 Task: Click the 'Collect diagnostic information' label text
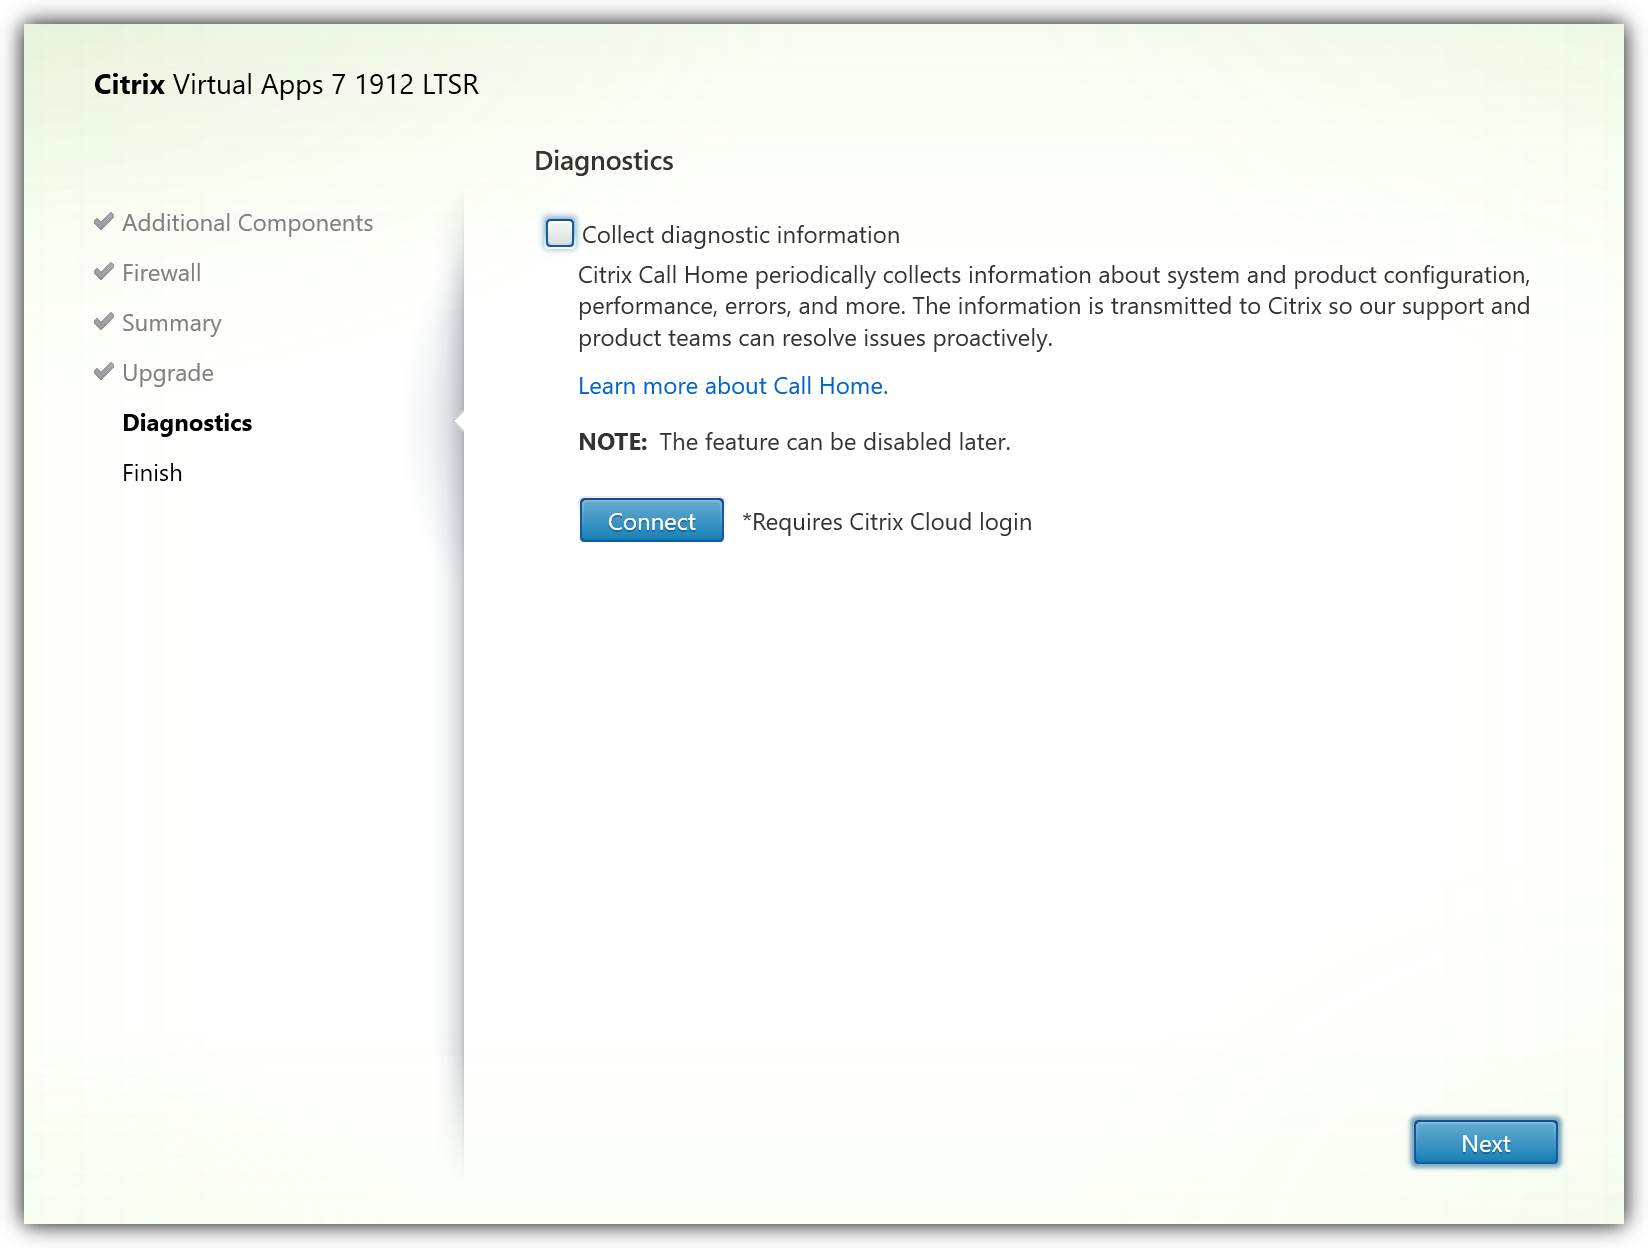pyautogui.click(x=740, y=235)
